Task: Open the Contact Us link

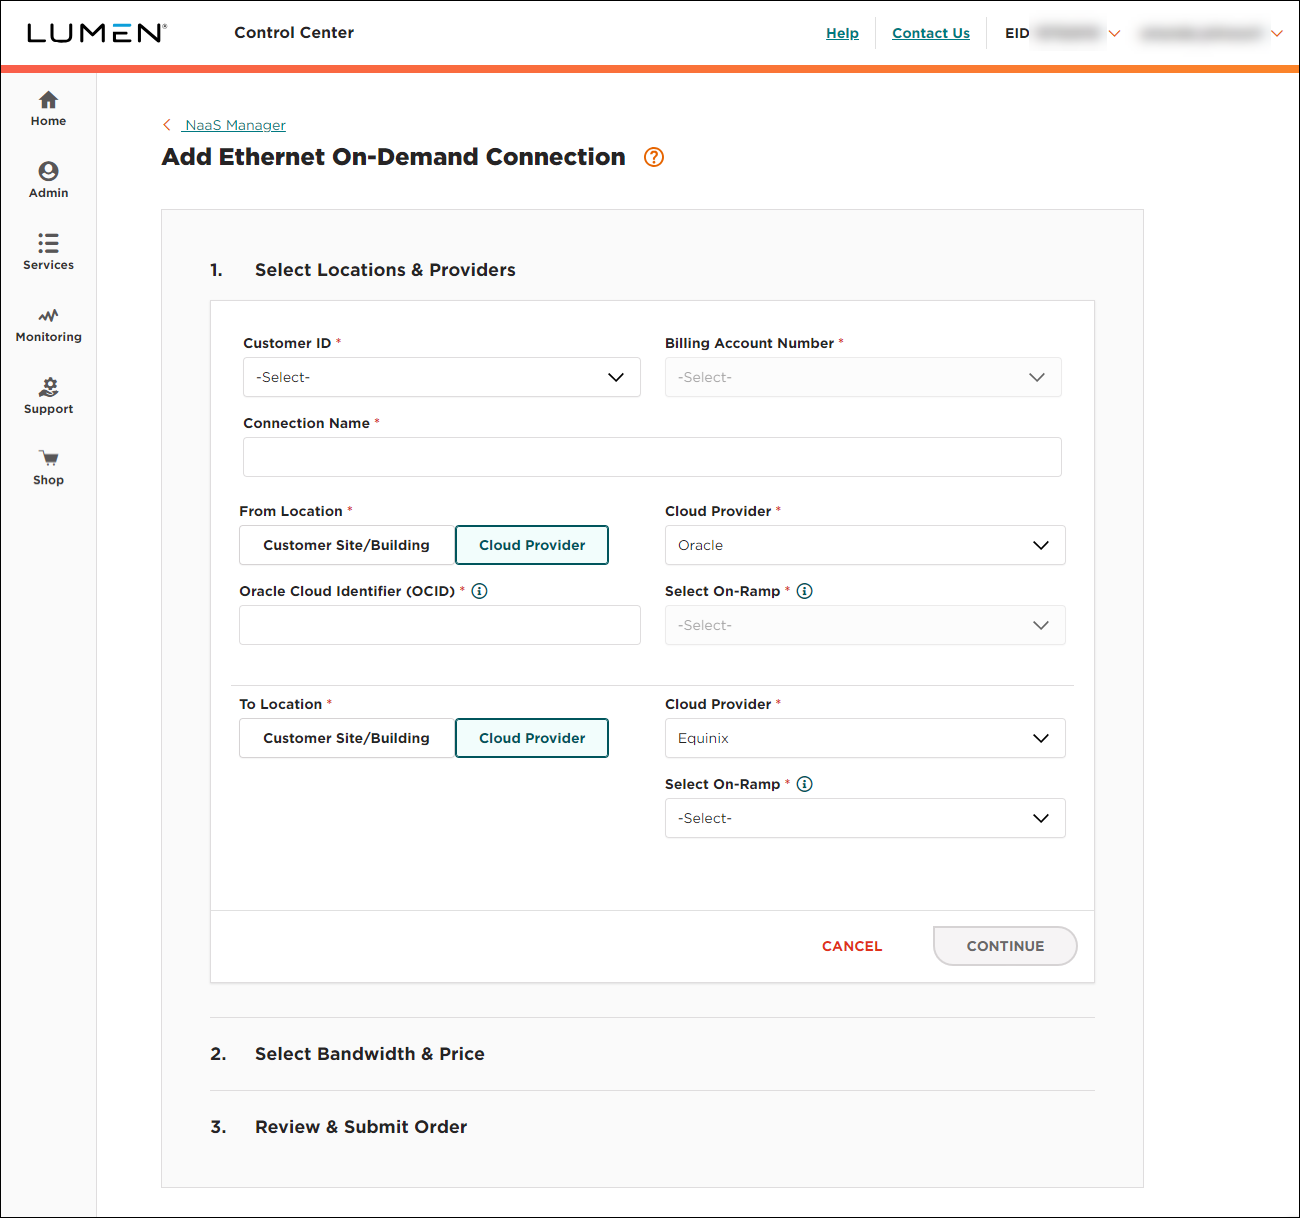Action: point(931,33)
